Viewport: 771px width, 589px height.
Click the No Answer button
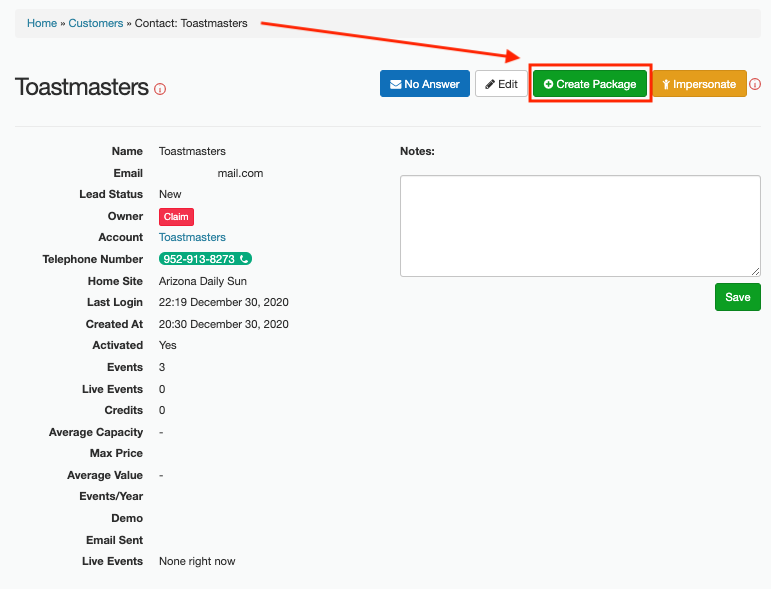425,84
